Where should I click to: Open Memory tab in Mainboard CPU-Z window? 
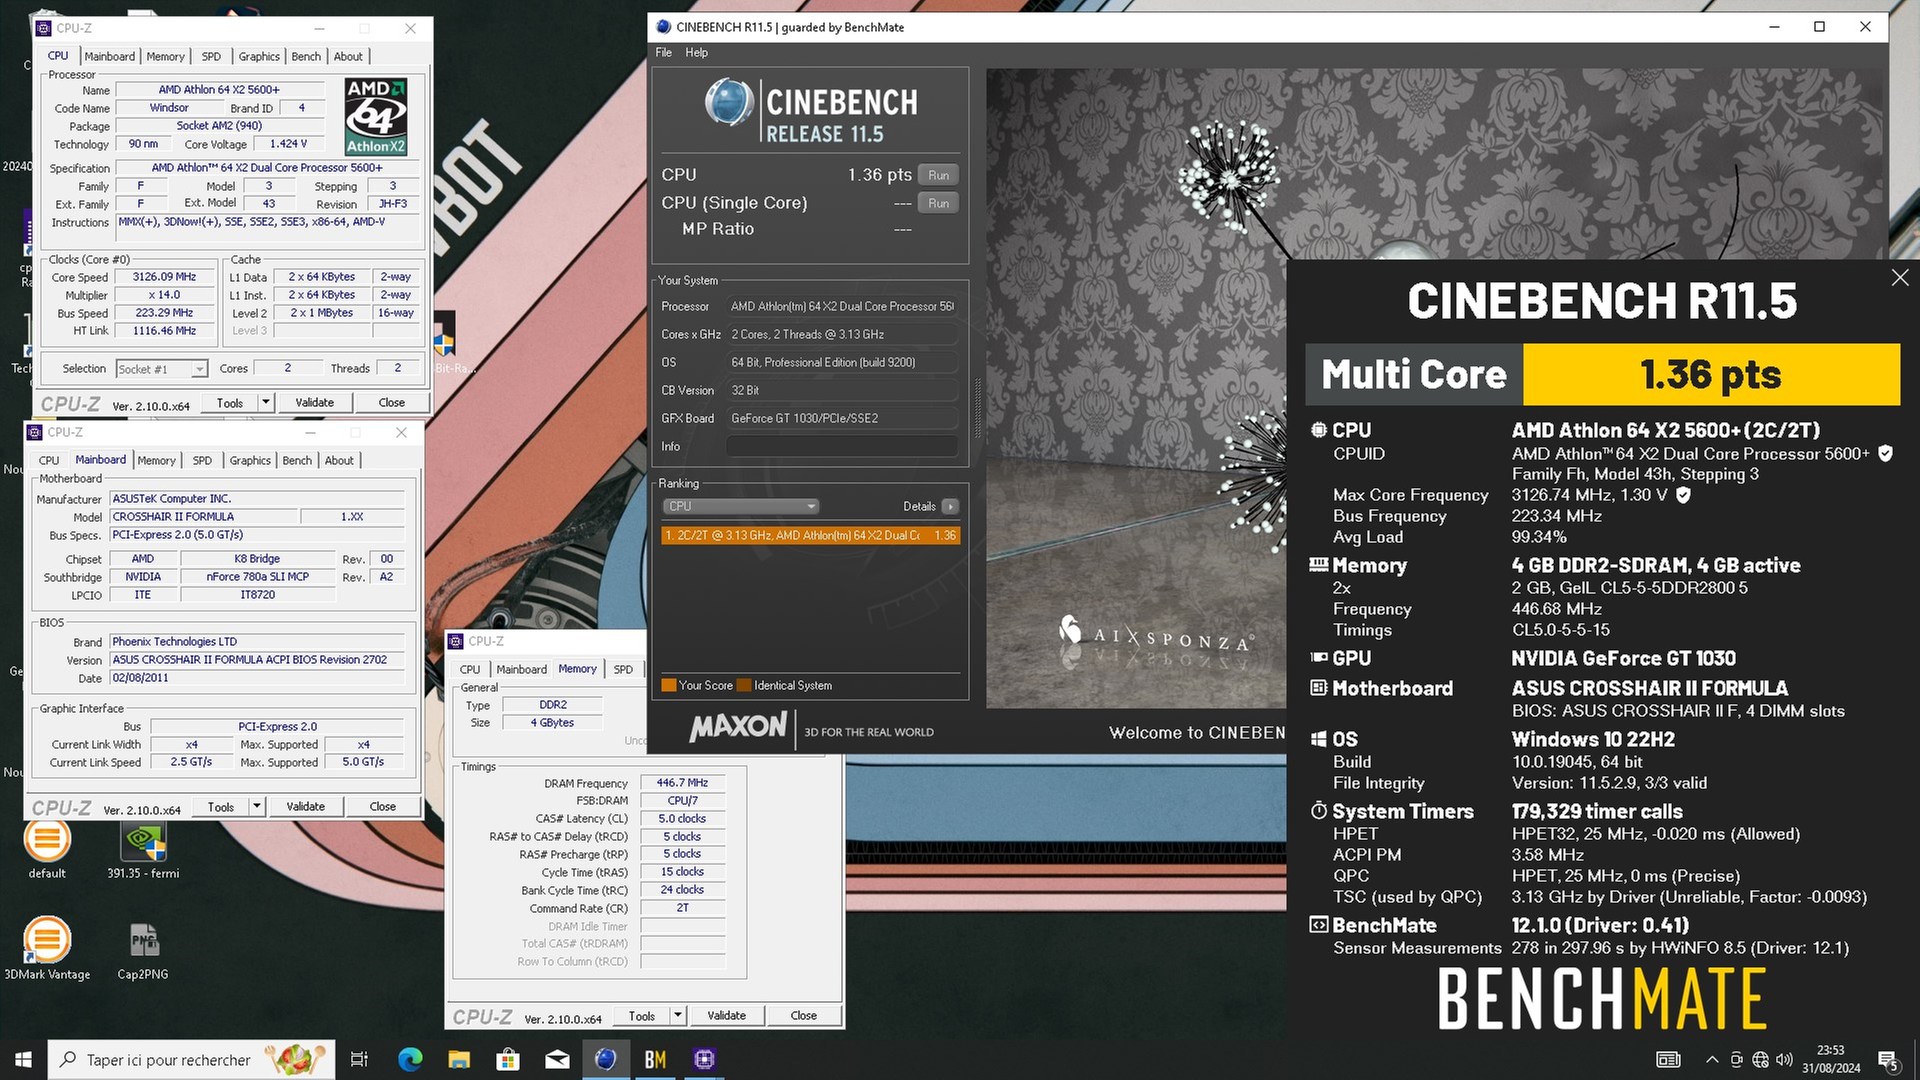[156, 460]
